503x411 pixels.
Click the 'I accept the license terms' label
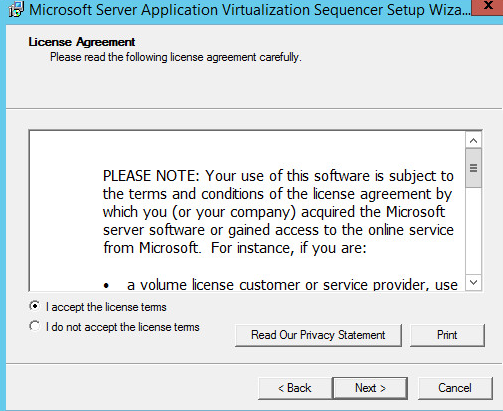106,307
